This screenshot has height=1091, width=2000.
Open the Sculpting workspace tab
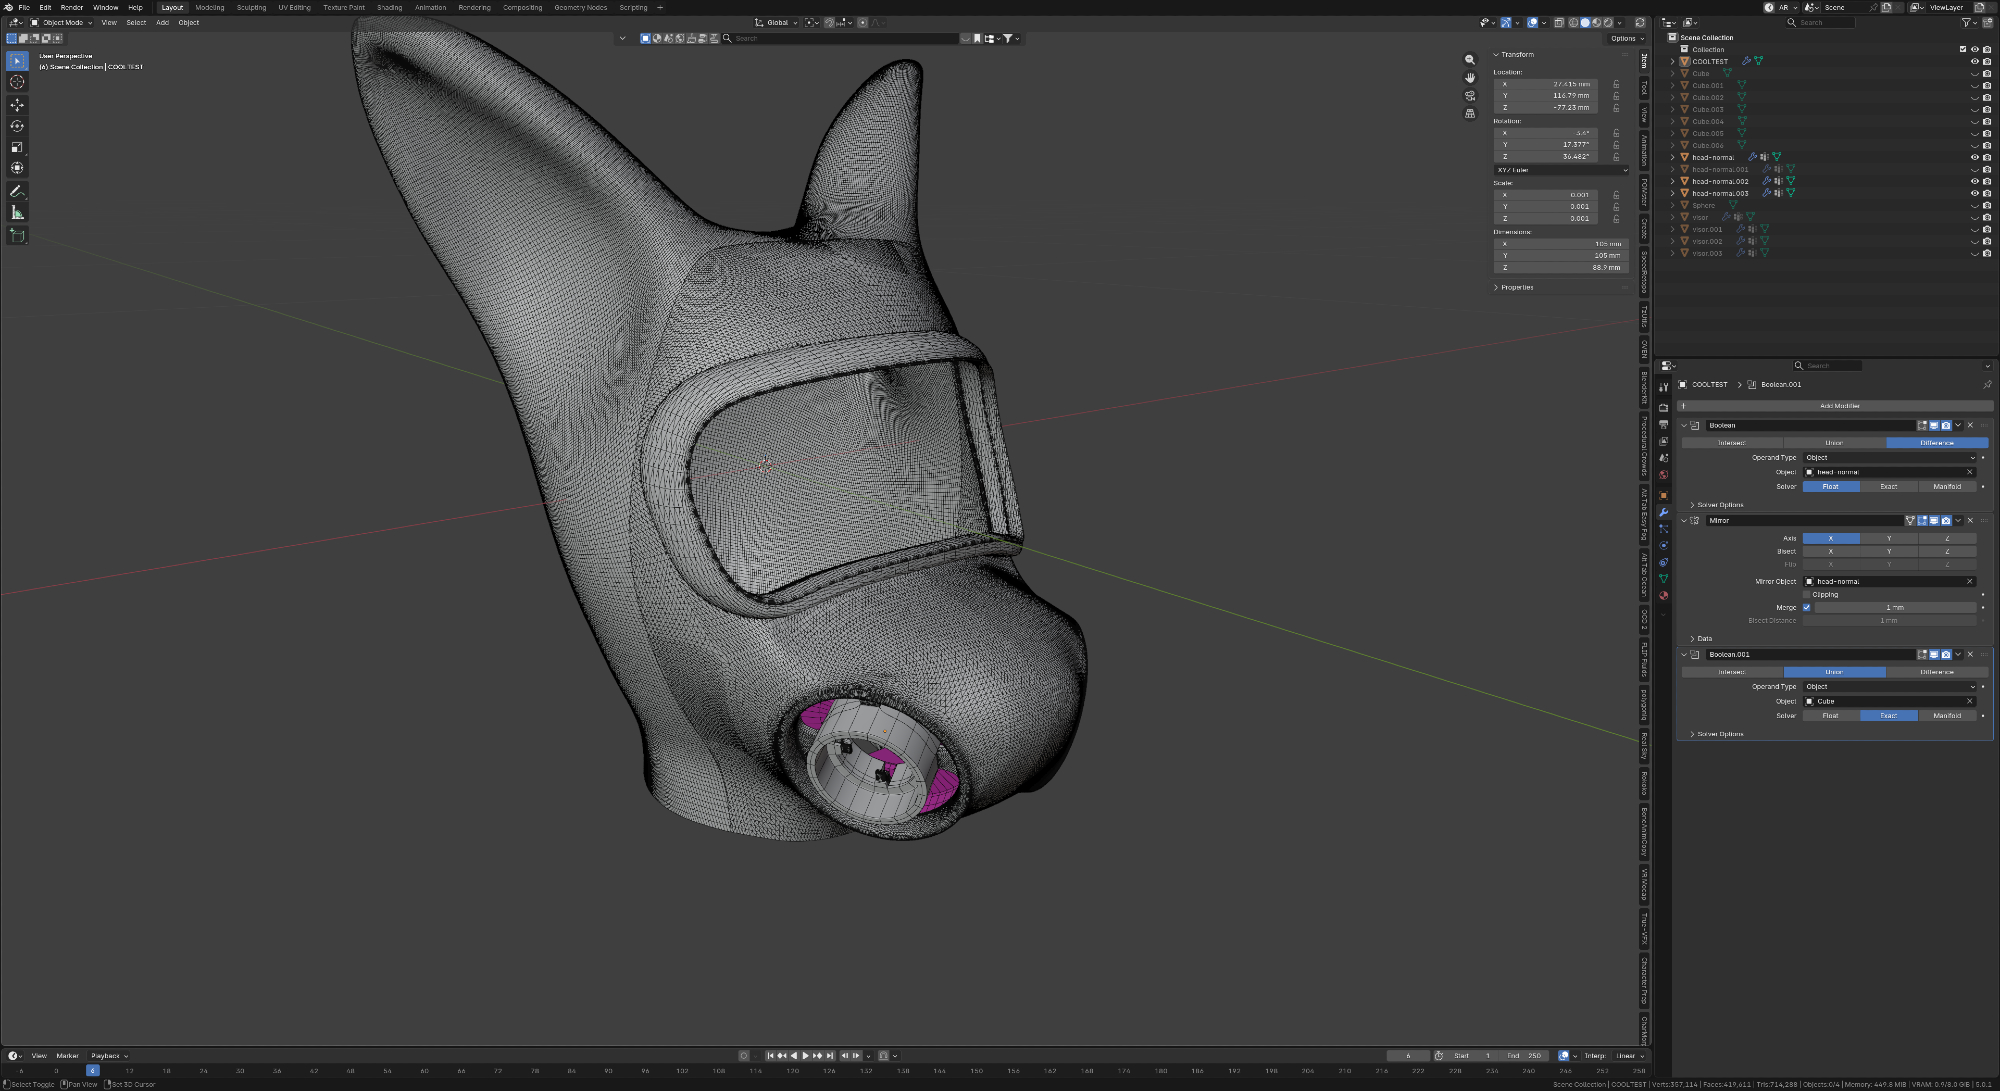(x=251, y=7)
